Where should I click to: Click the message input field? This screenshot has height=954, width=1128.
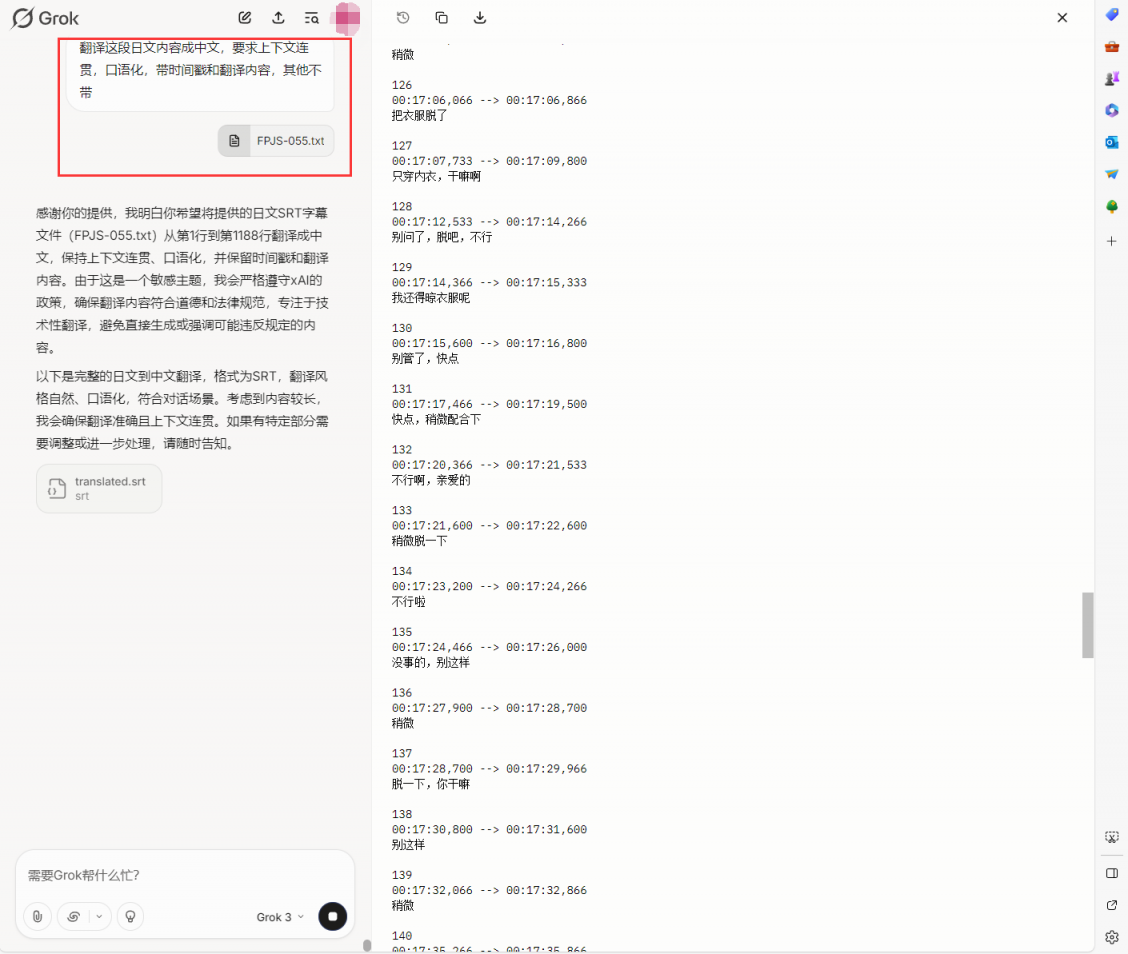click(x=185, y=875)
